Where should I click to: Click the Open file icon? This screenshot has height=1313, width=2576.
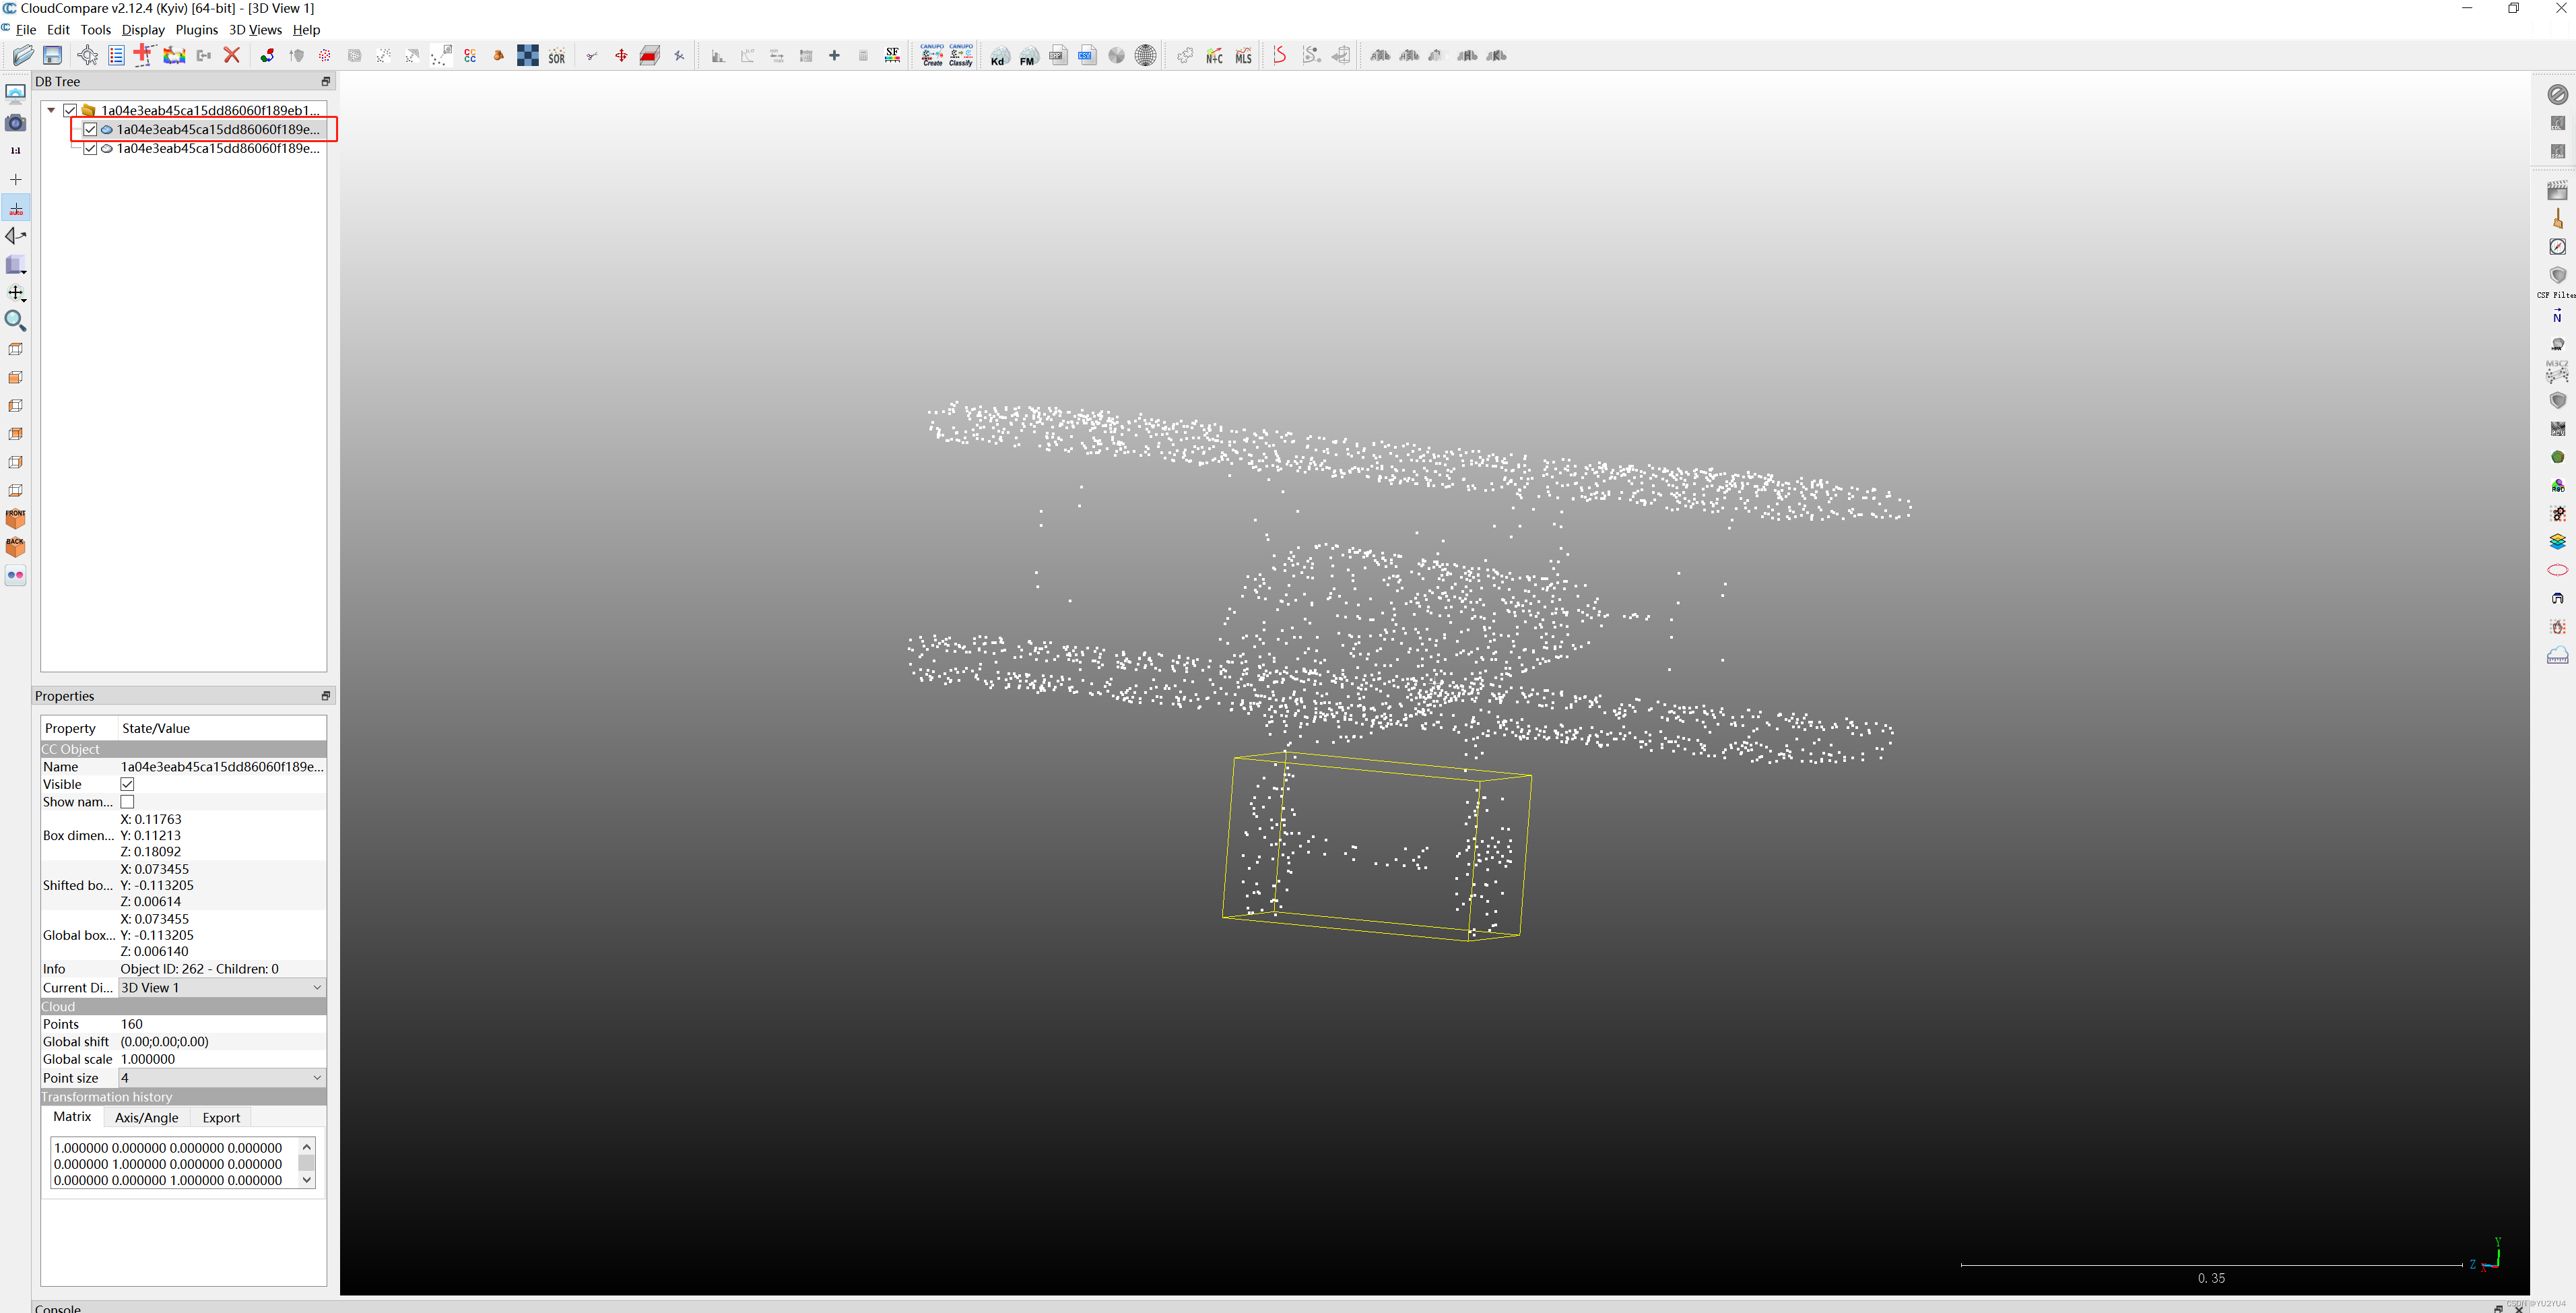tap(23, 56)
